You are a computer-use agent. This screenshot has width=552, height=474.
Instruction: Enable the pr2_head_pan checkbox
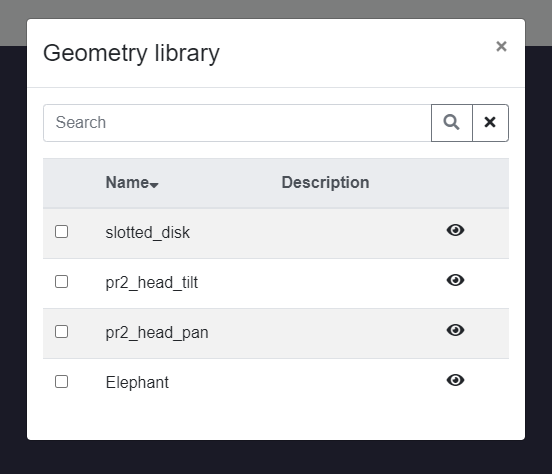tap(62, 332)
